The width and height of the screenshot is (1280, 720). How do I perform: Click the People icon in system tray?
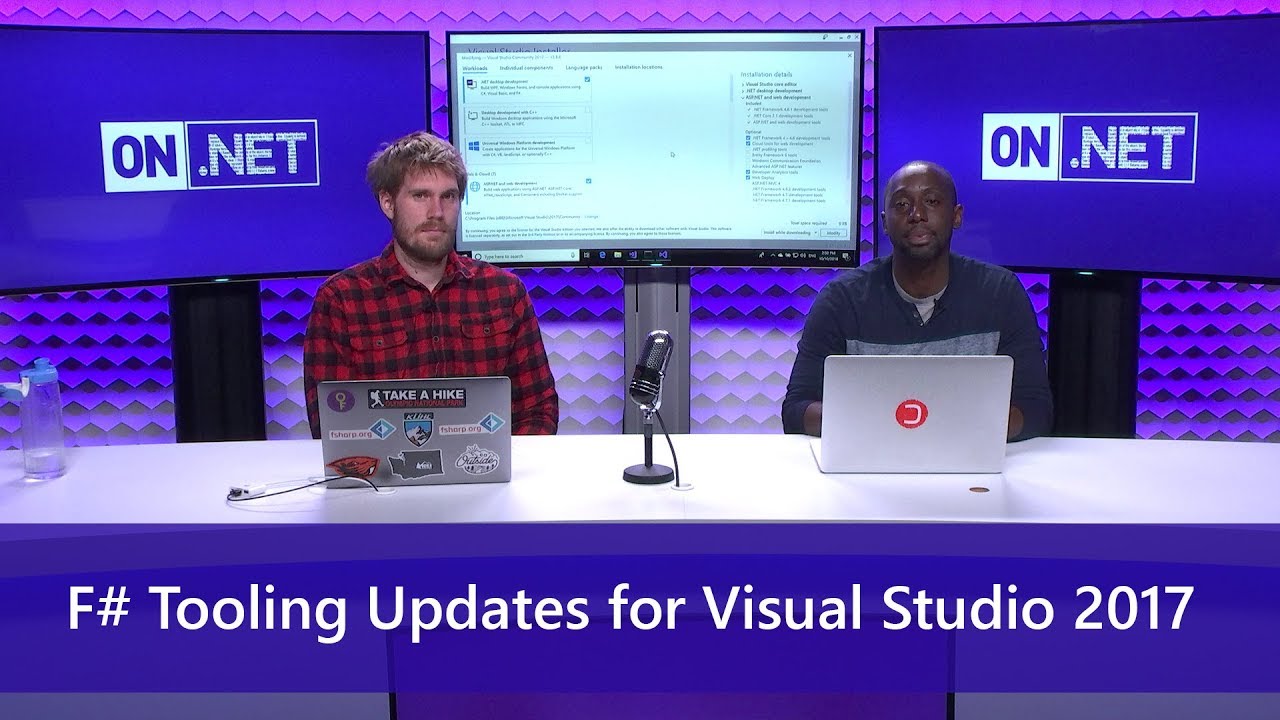point(762,256)
